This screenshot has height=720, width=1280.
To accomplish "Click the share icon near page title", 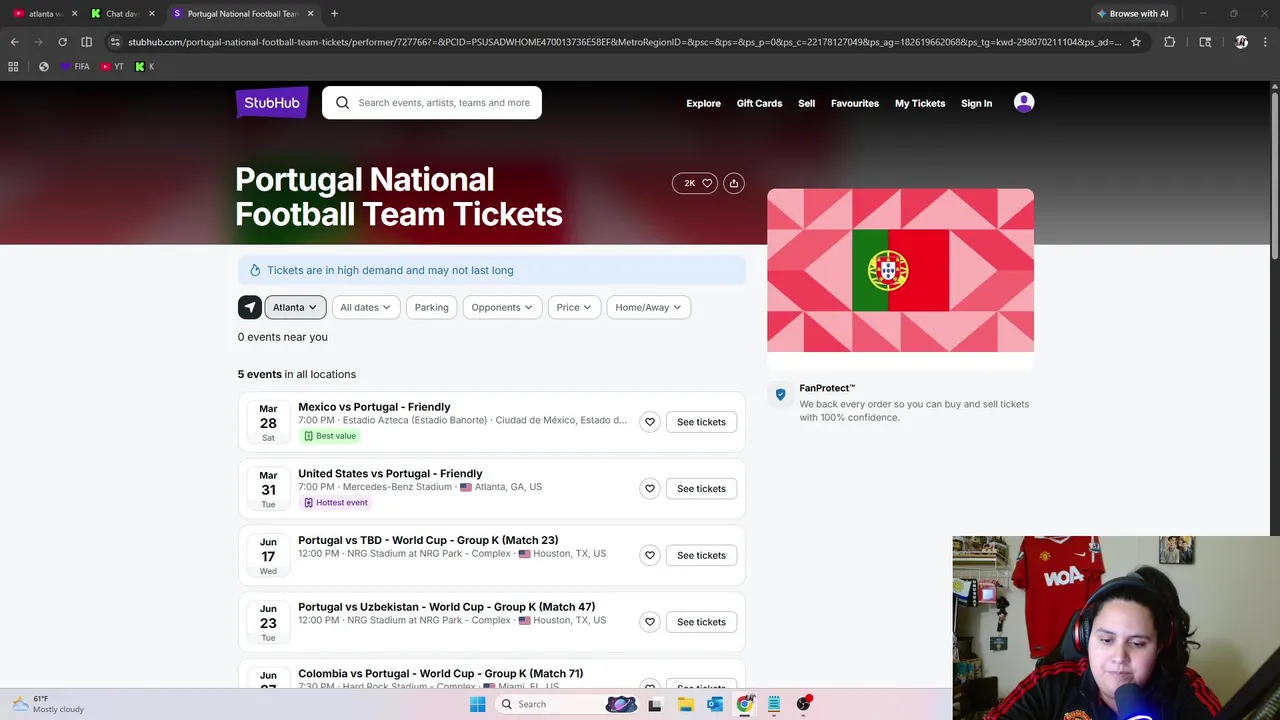I will click(x=734, y=183).
